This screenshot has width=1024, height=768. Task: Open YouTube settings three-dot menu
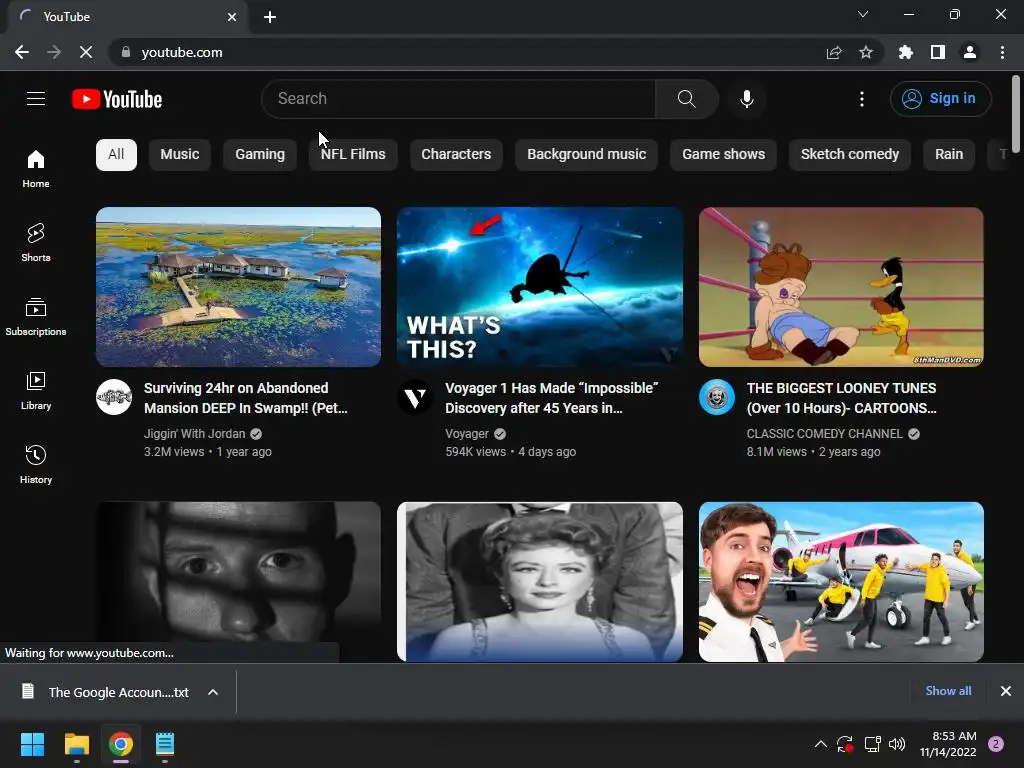(x=861, y=99)
